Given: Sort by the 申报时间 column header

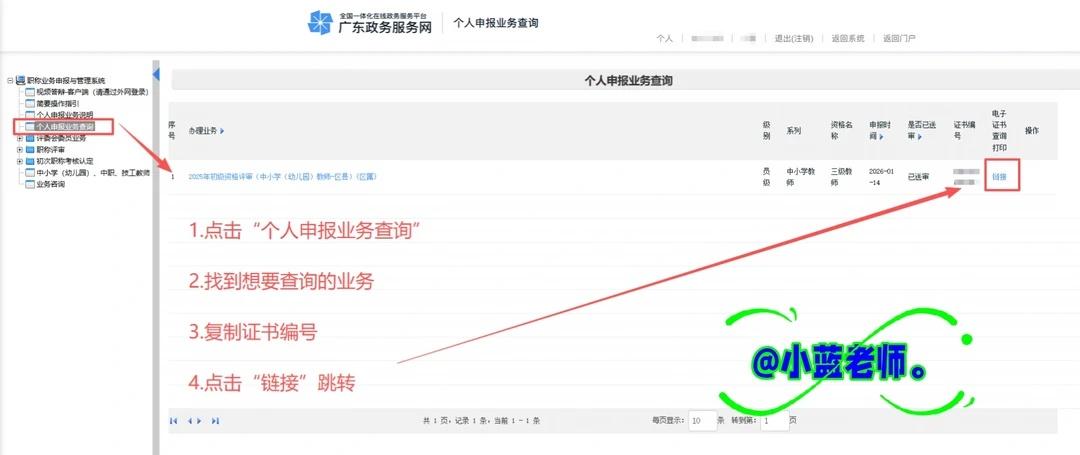Looking at the screenshot, I should pyautogui.click(x=880, y=131).
